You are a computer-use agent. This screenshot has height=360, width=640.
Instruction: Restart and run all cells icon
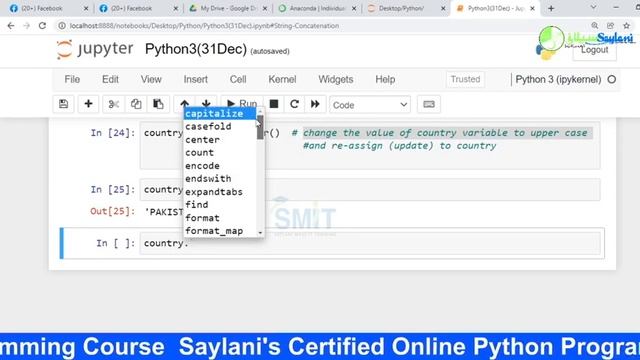coord(315,104)
